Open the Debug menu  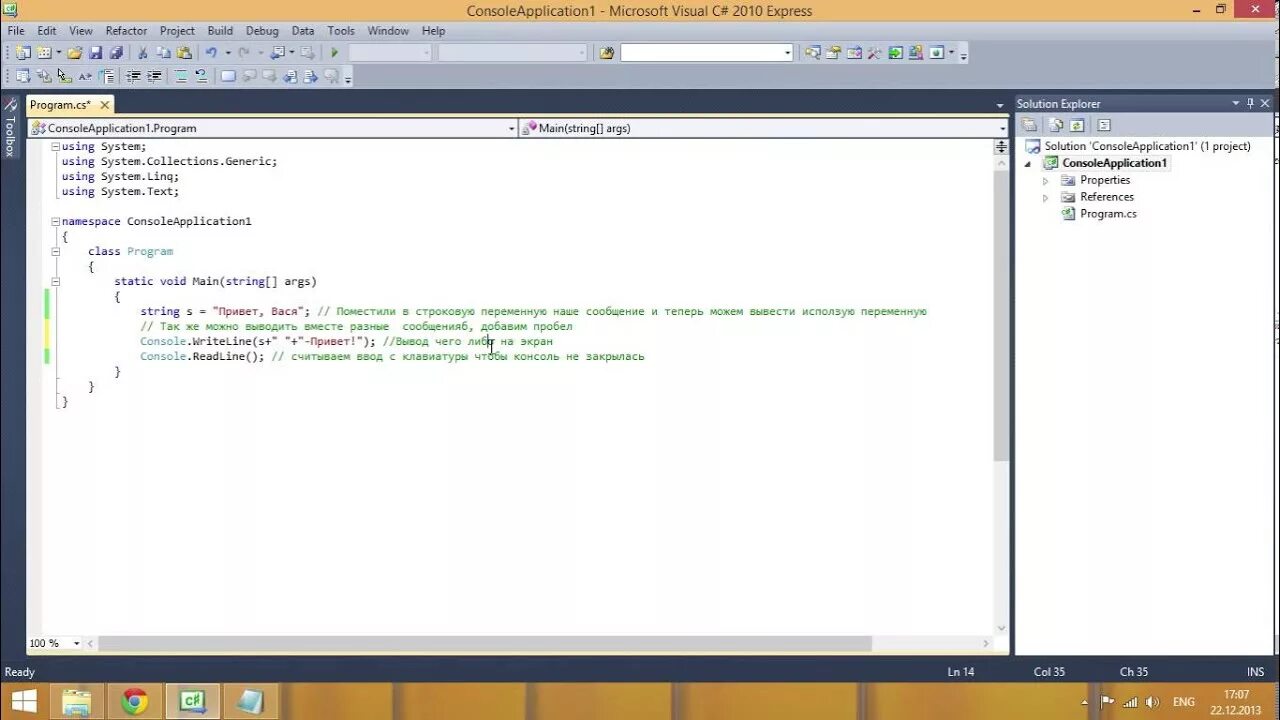(x=263, y=31)
